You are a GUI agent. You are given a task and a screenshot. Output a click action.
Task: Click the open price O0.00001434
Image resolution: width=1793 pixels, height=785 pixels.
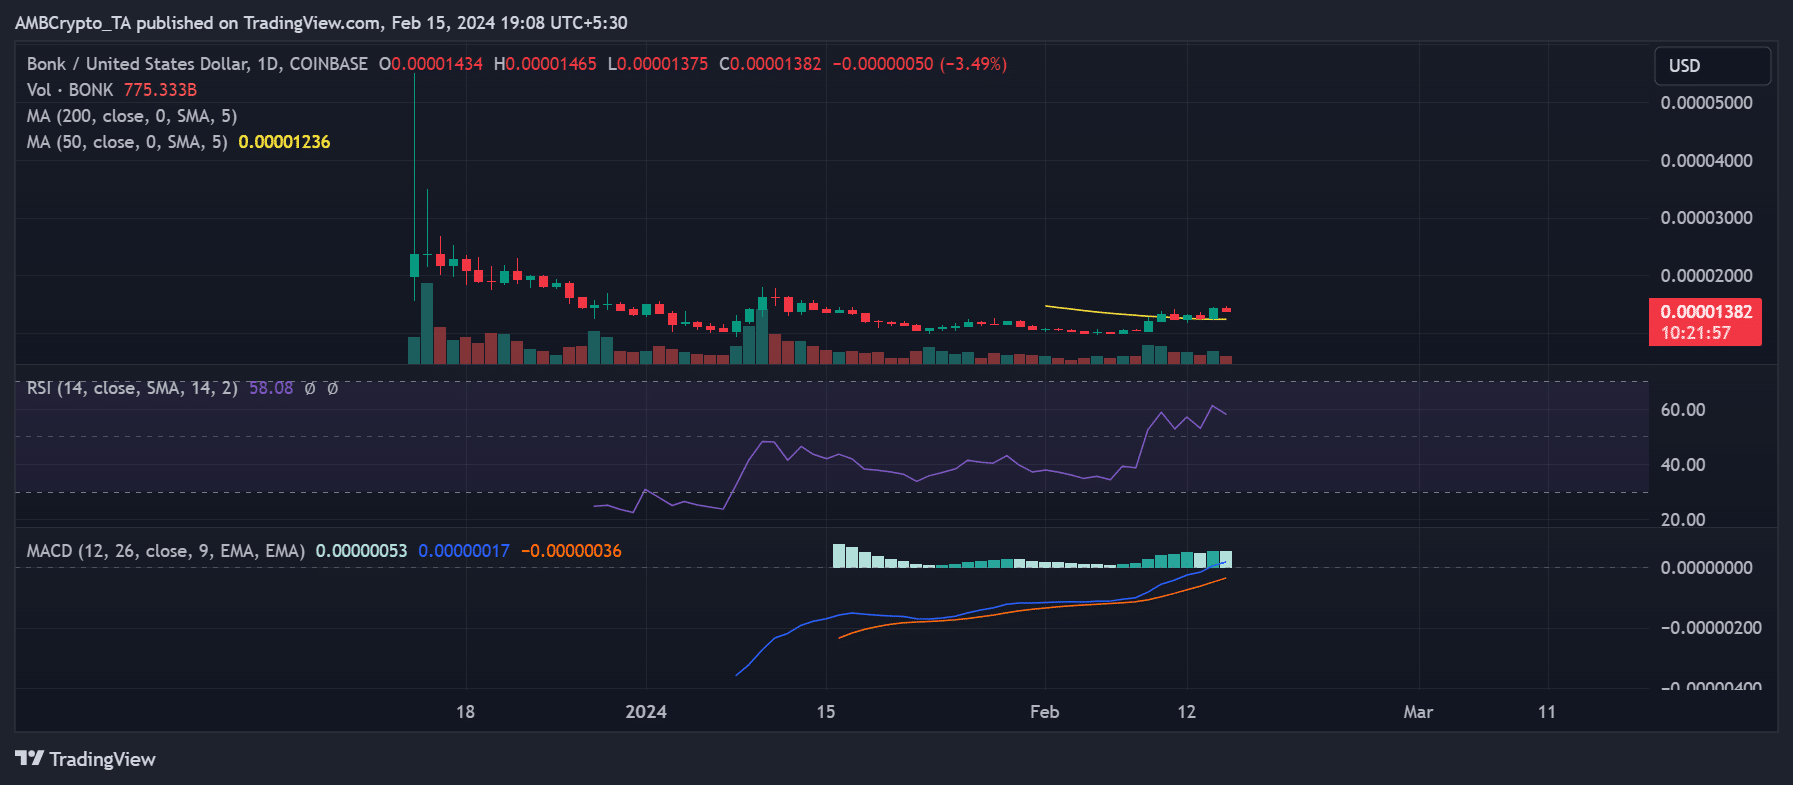click(x=431, y=64)
